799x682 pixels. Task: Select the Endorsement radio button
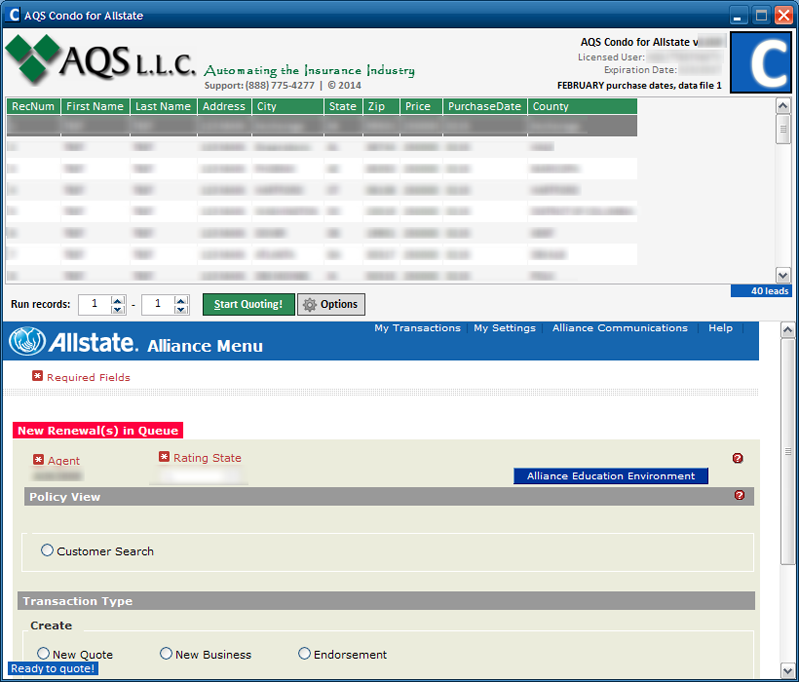[304, 654]
